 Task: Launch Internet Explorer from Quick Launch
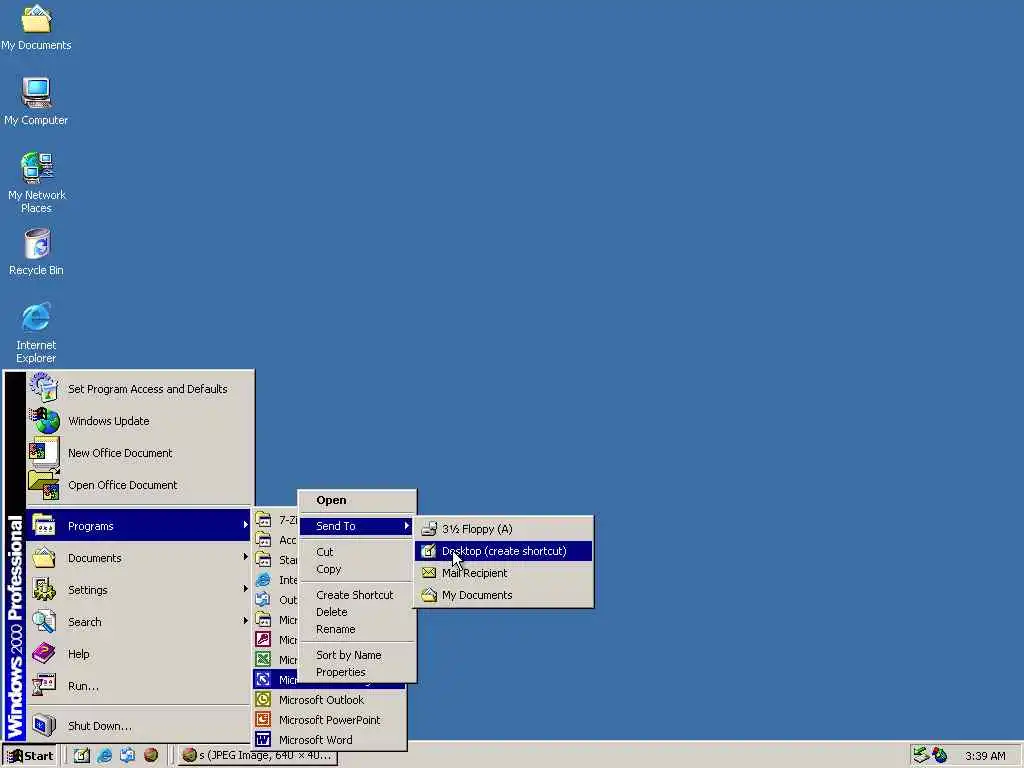pos(104,755)
